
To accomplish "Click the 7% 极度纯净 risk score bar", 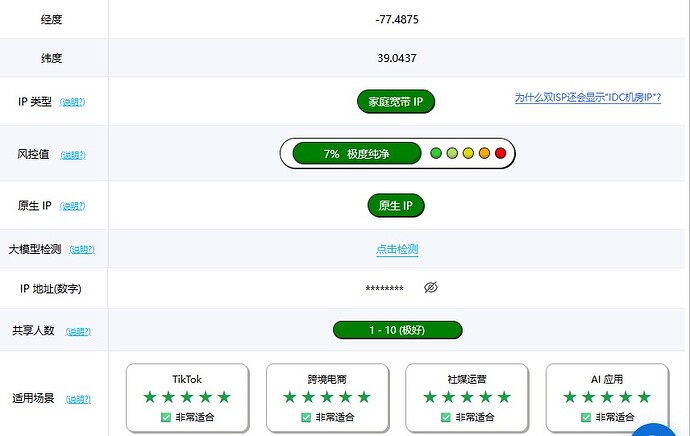I will pyautogui.click(x=357, y=154).
